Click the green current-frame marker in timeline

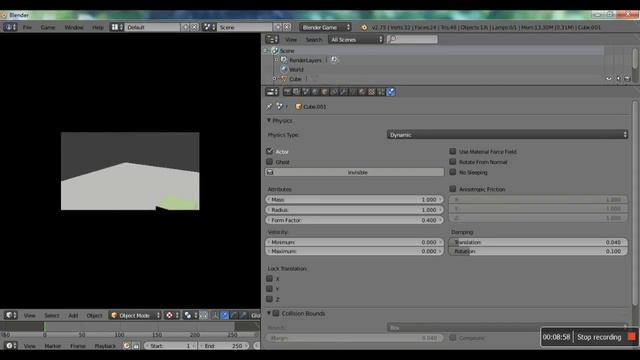pyautogui.click(x=45, y=326)
